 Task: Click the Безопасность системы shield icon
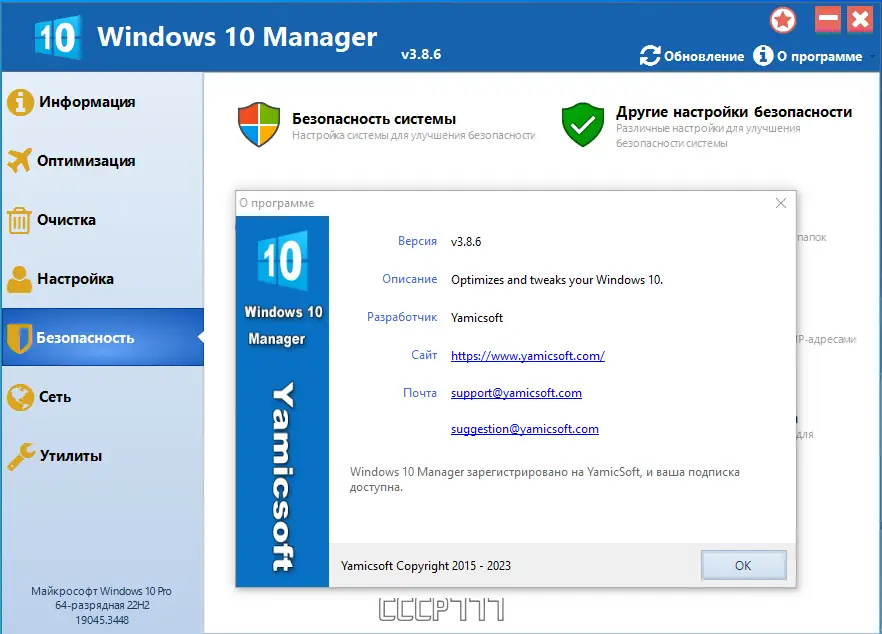pyautogui.click(x=258, y=120)
